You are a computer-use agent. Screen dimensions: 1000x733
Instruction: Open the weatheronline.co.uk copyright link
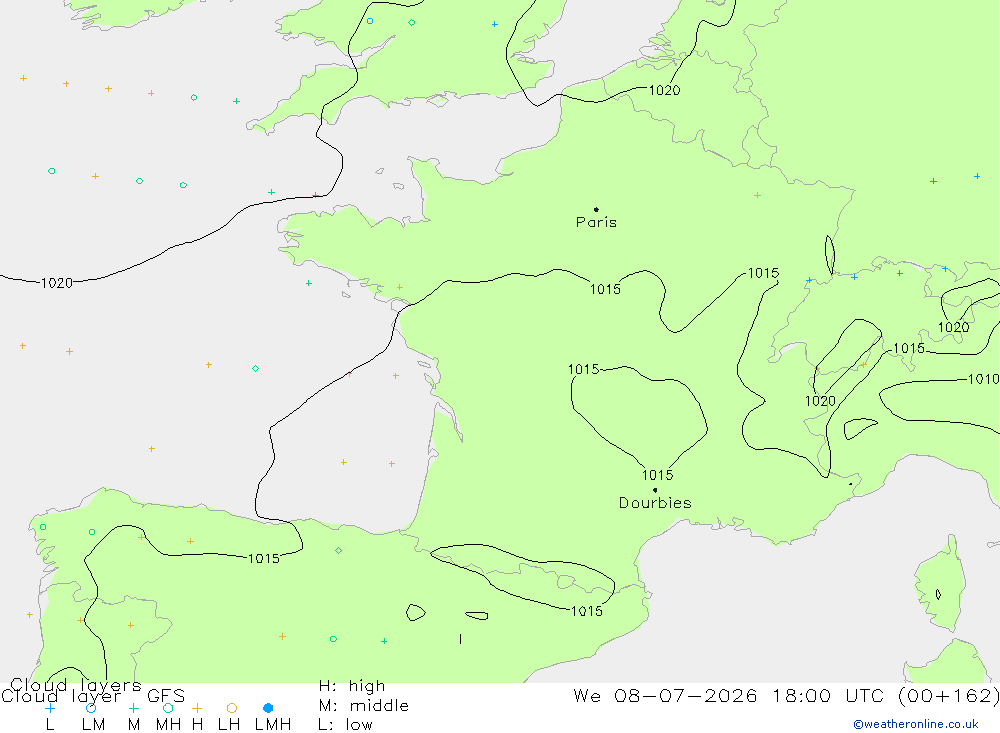tap(916, 724)
